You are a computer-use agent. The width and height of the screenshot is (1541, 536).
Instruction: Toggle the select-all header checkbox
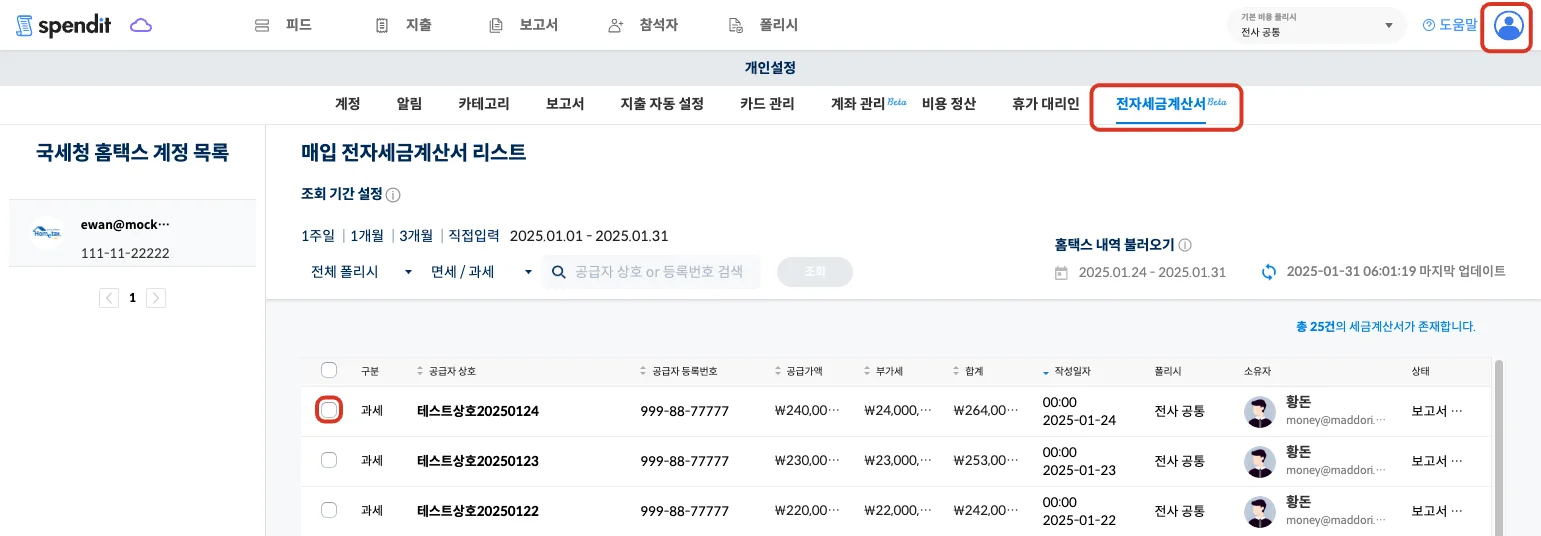(x=329, y=370)
